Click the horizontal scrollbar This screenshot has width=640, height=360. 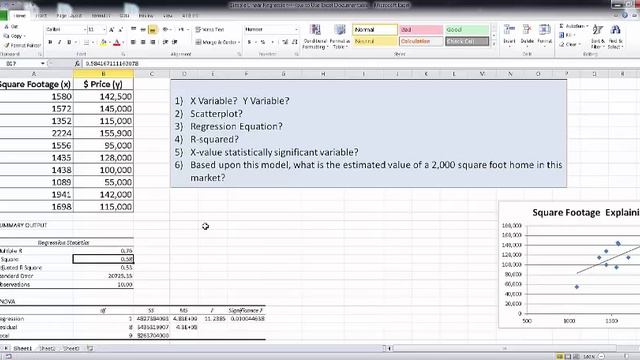tap(504, 348)
